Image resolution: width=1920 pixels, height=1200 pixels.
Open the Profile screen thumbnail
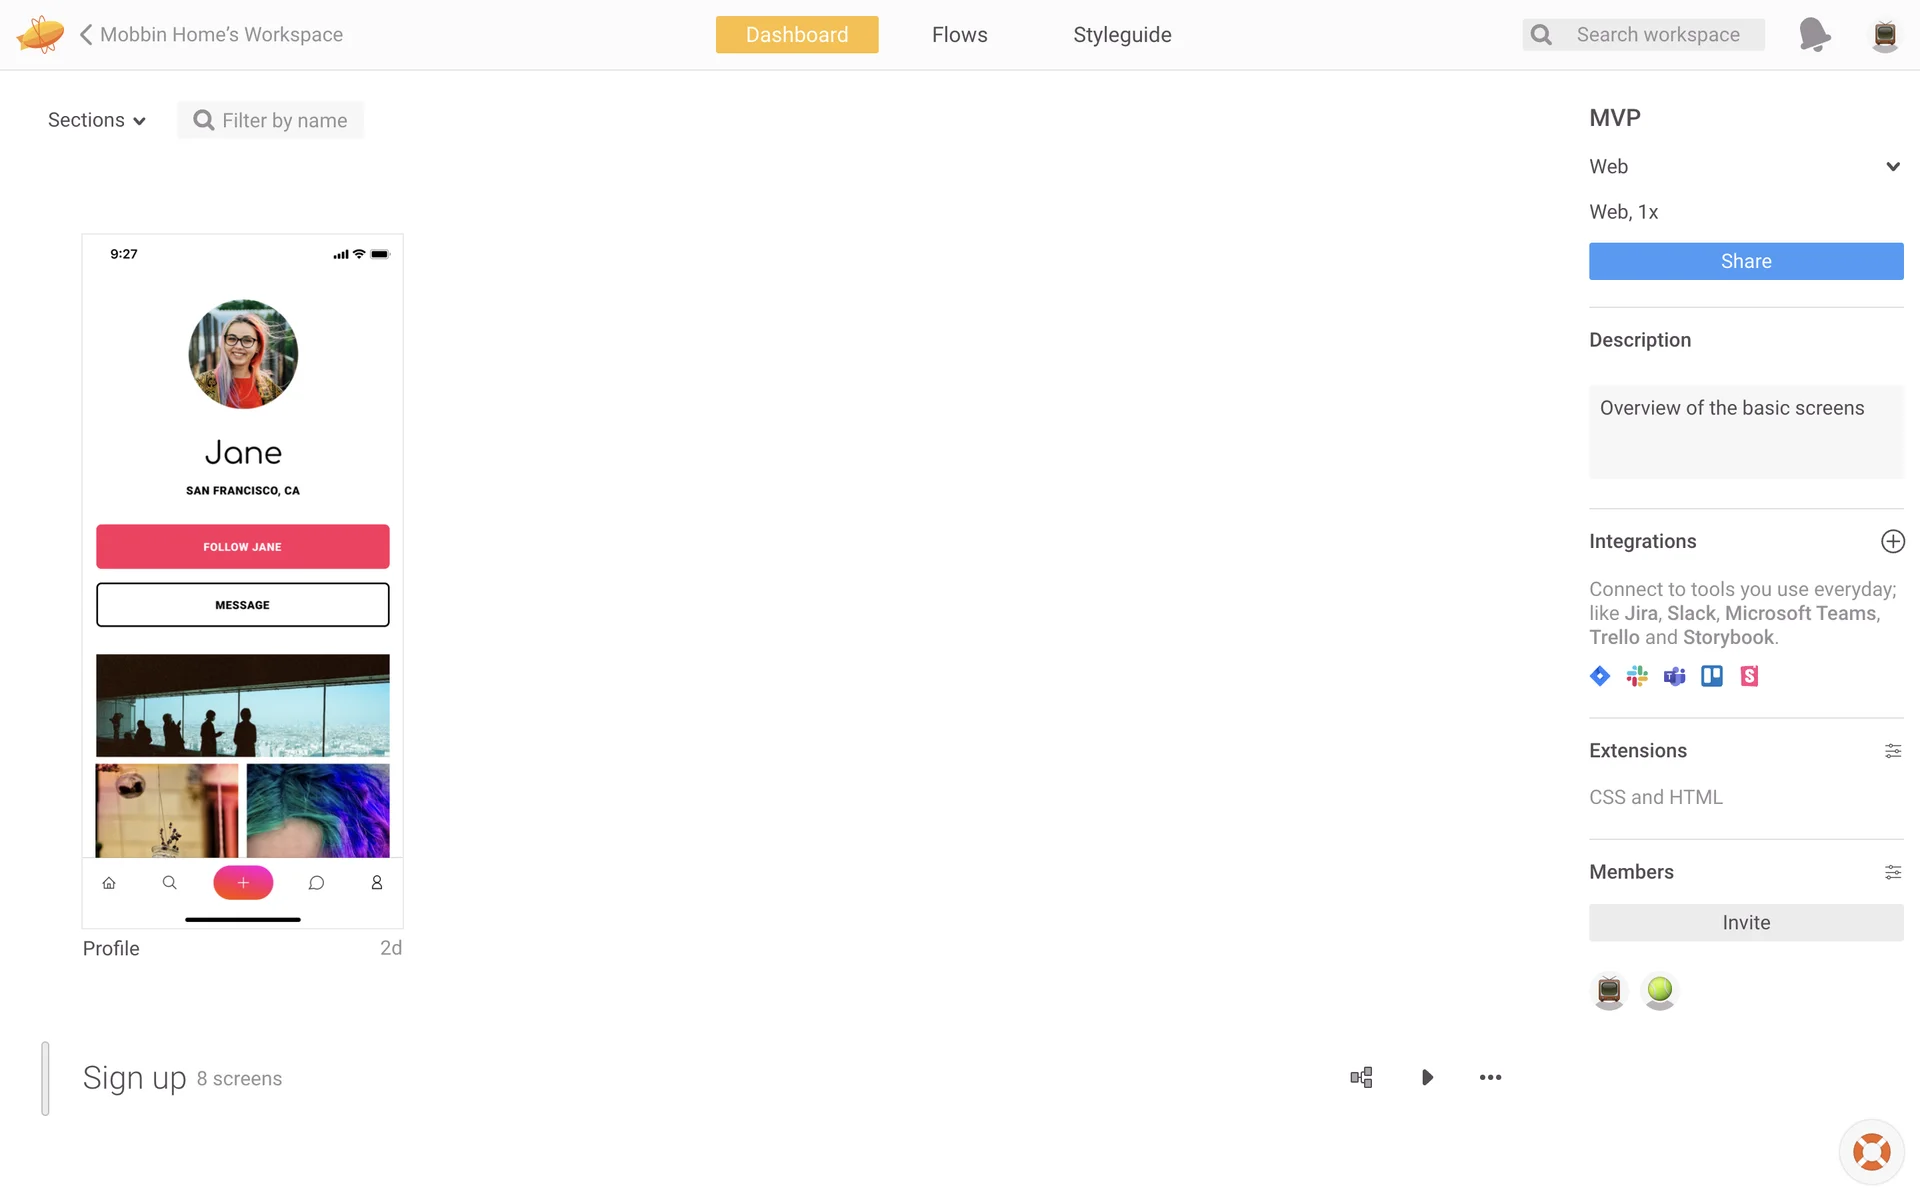point(243,580)
